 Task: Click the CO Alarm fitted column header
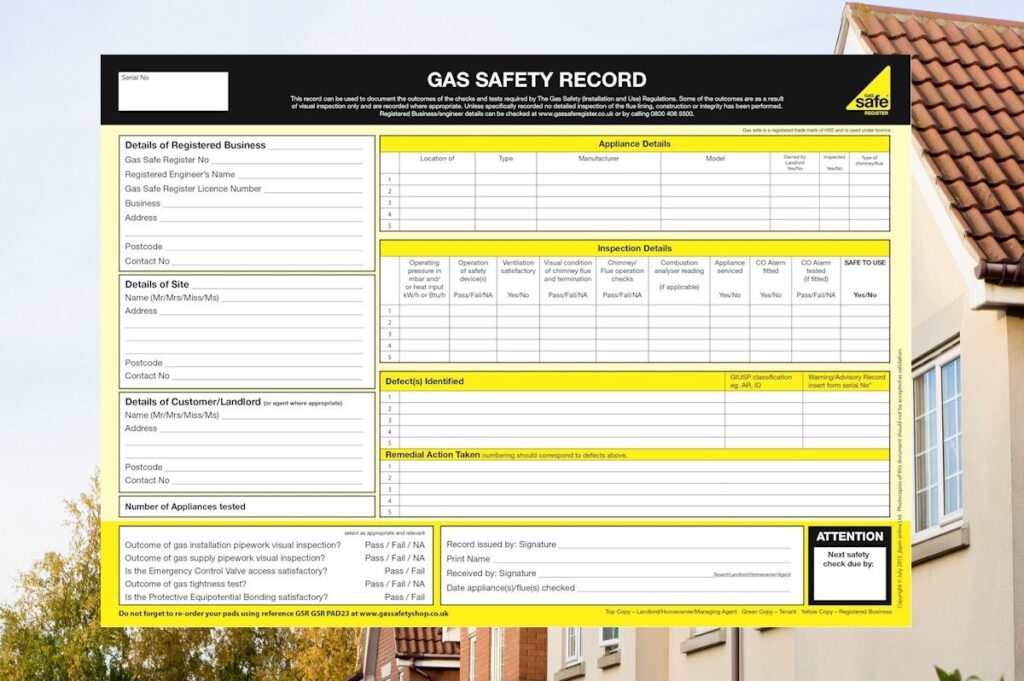click(771, 279)
